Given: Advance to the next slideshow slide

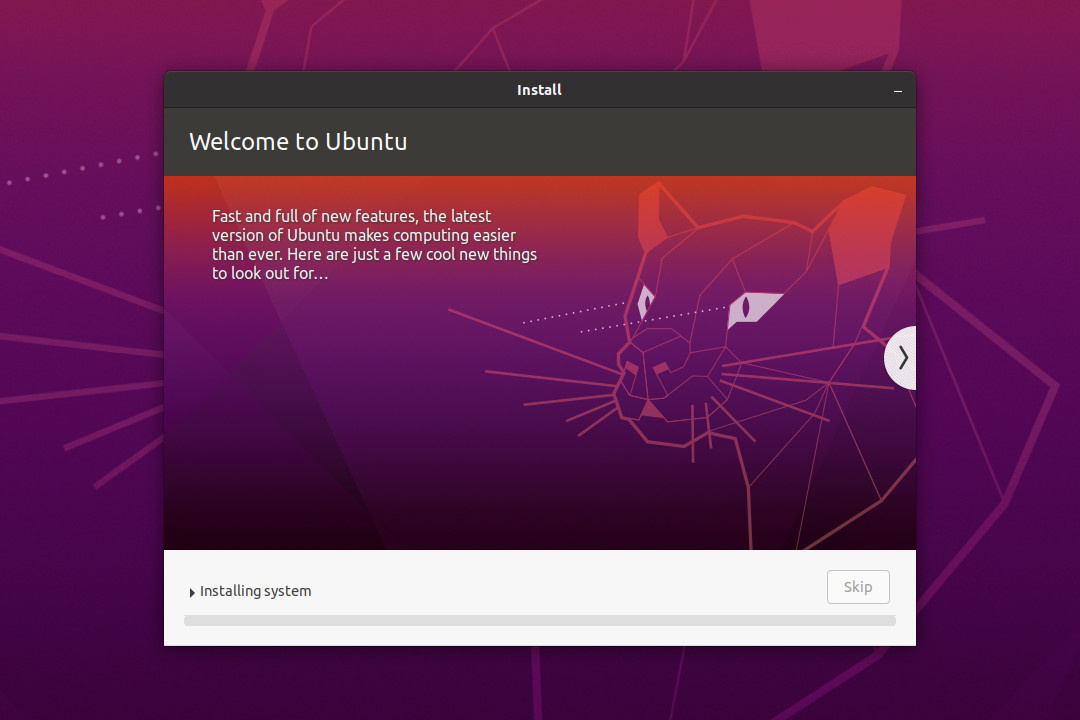Looking at the screenshot, I should (901, 358).
